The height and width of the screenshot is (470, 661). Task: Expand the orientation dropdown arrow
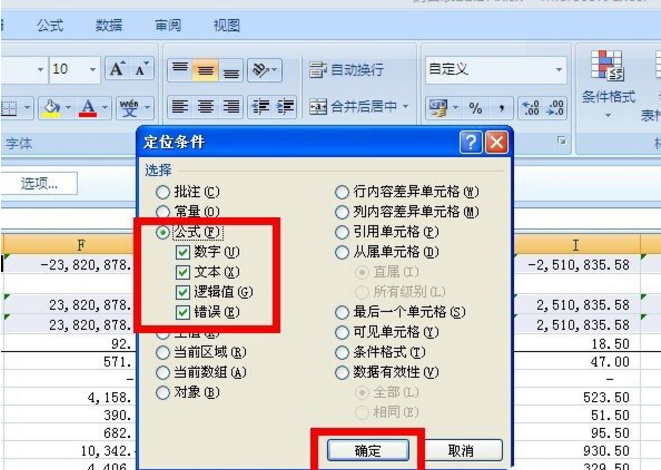275,70
